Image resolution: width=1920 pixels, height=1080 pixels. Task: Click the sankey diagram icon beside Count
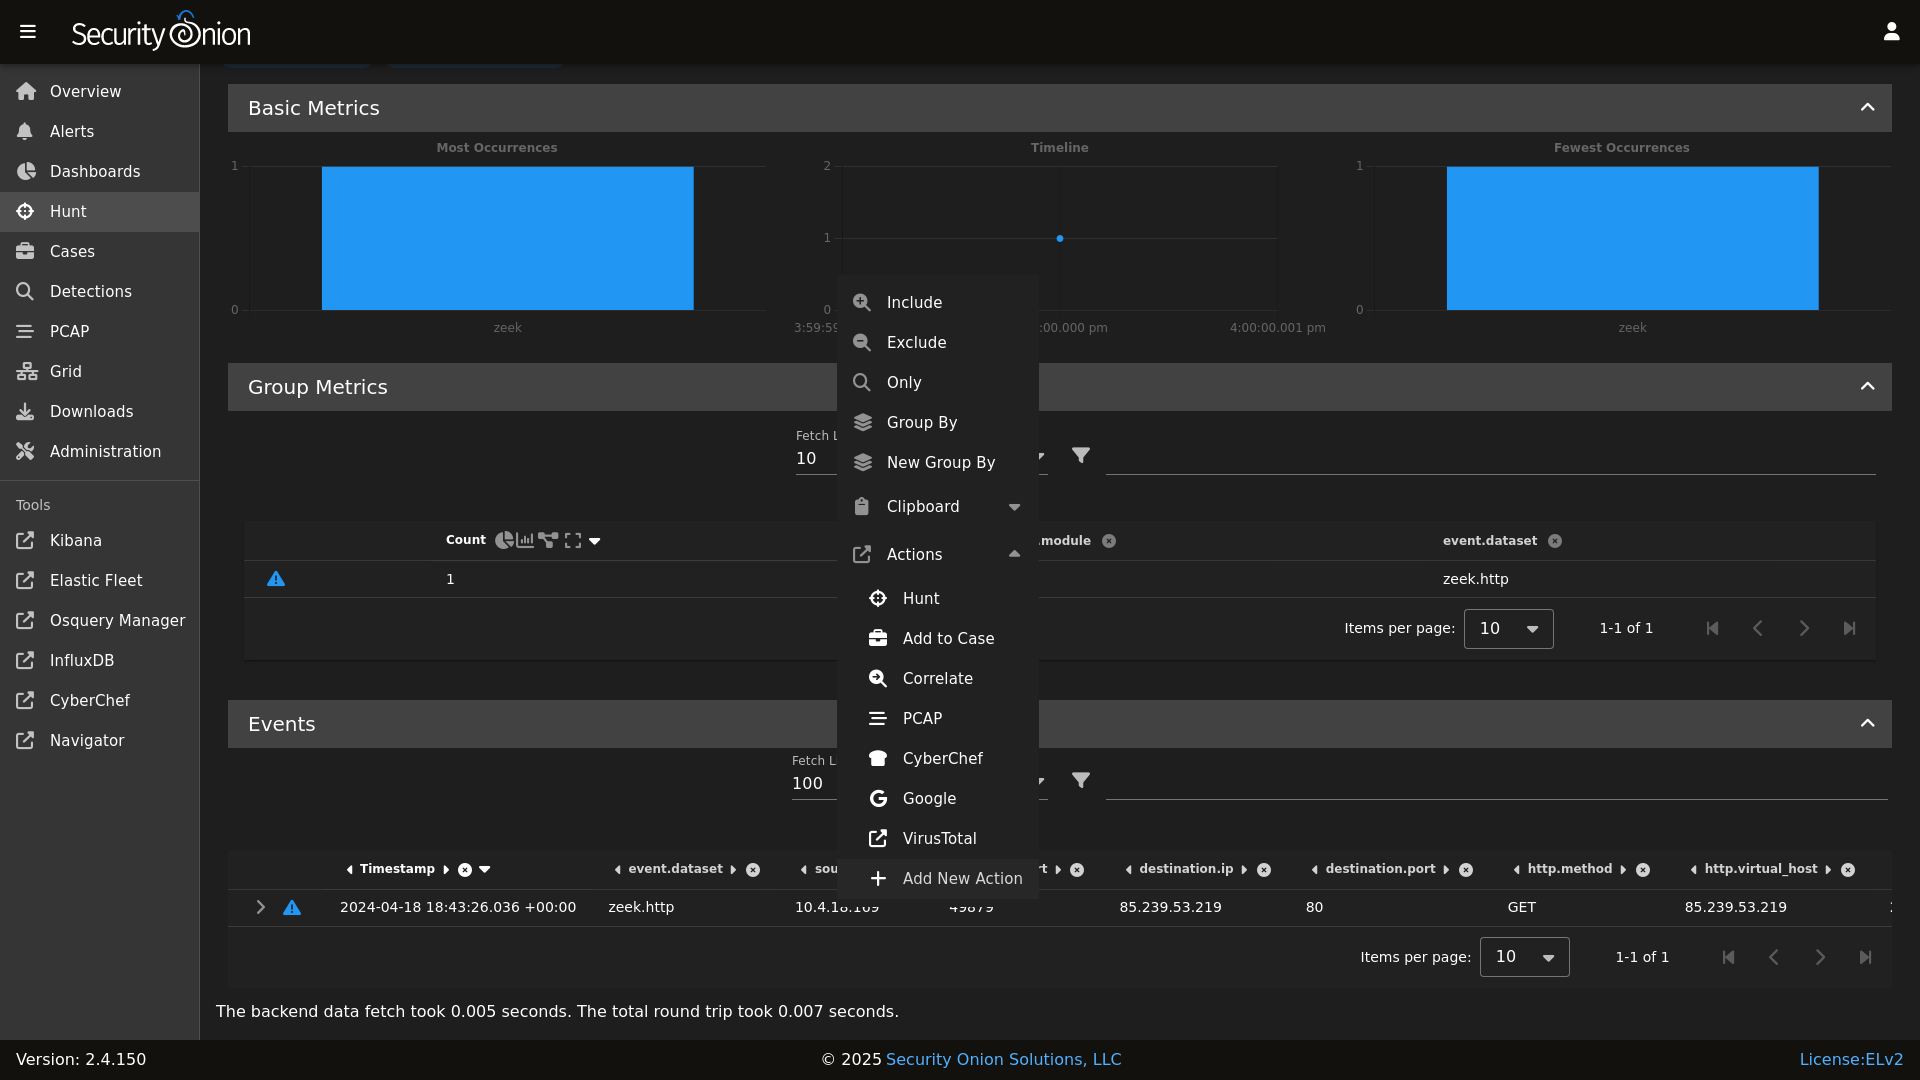[x=548, y=540]
